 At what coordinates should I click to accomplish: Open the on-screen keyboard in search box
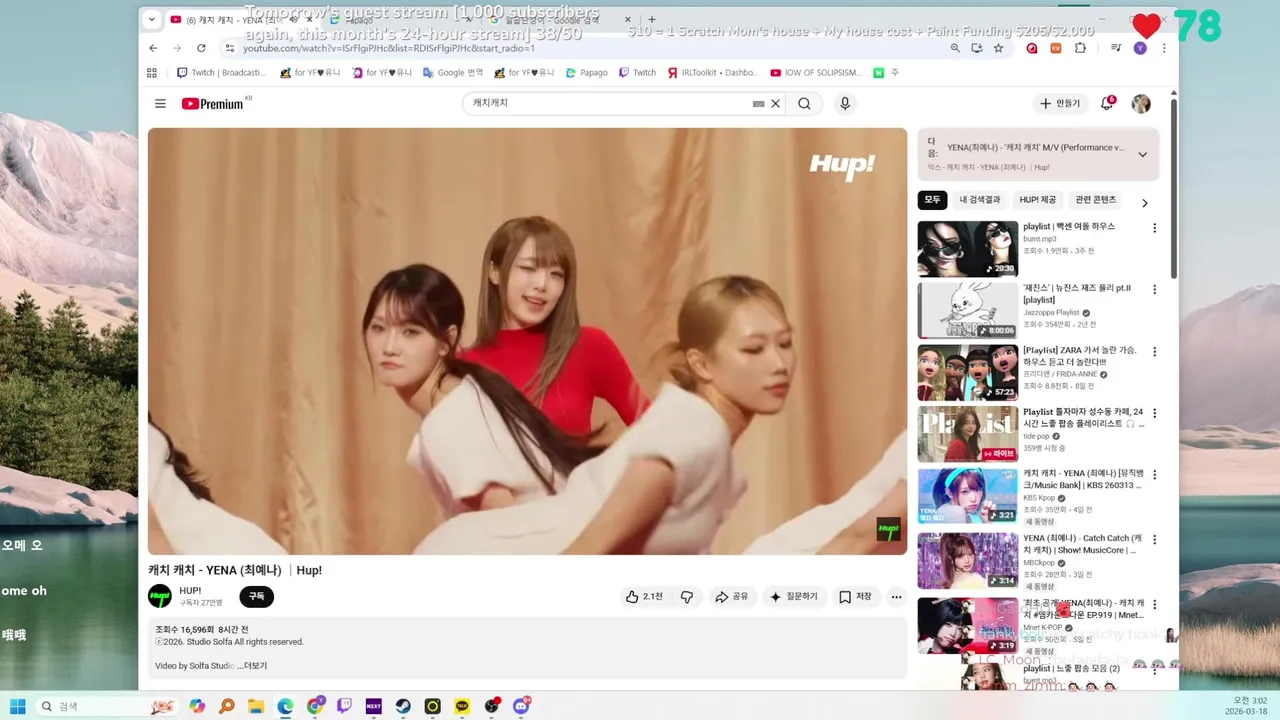(758, 104)
